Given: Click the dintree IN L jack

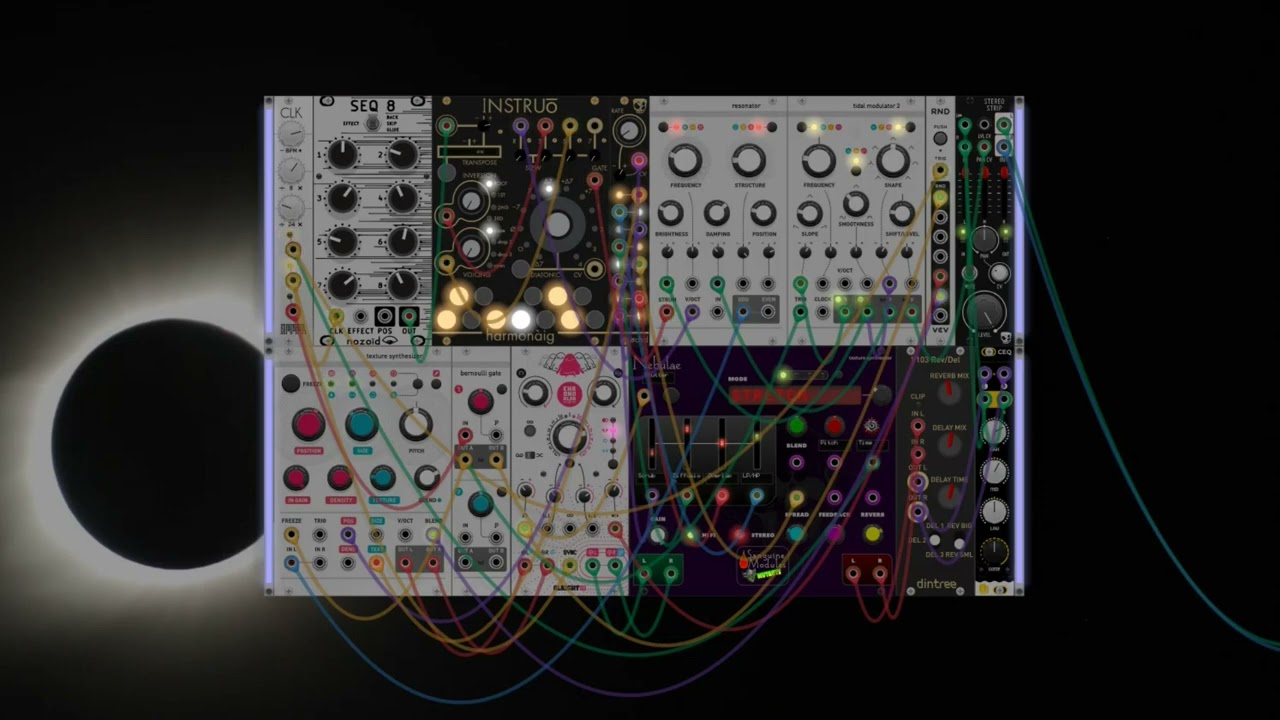Looking at the screenshot, I should click(x=917, y=427).
